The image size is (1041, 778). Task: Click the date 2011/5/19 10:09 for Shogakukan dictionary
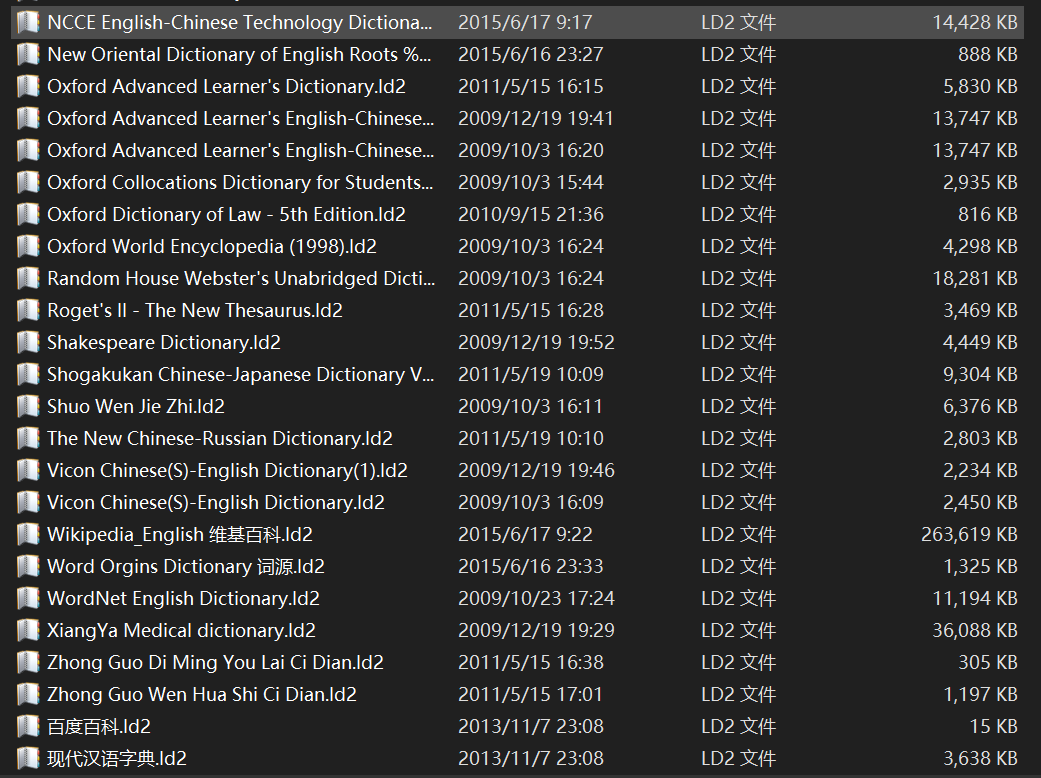530,374
